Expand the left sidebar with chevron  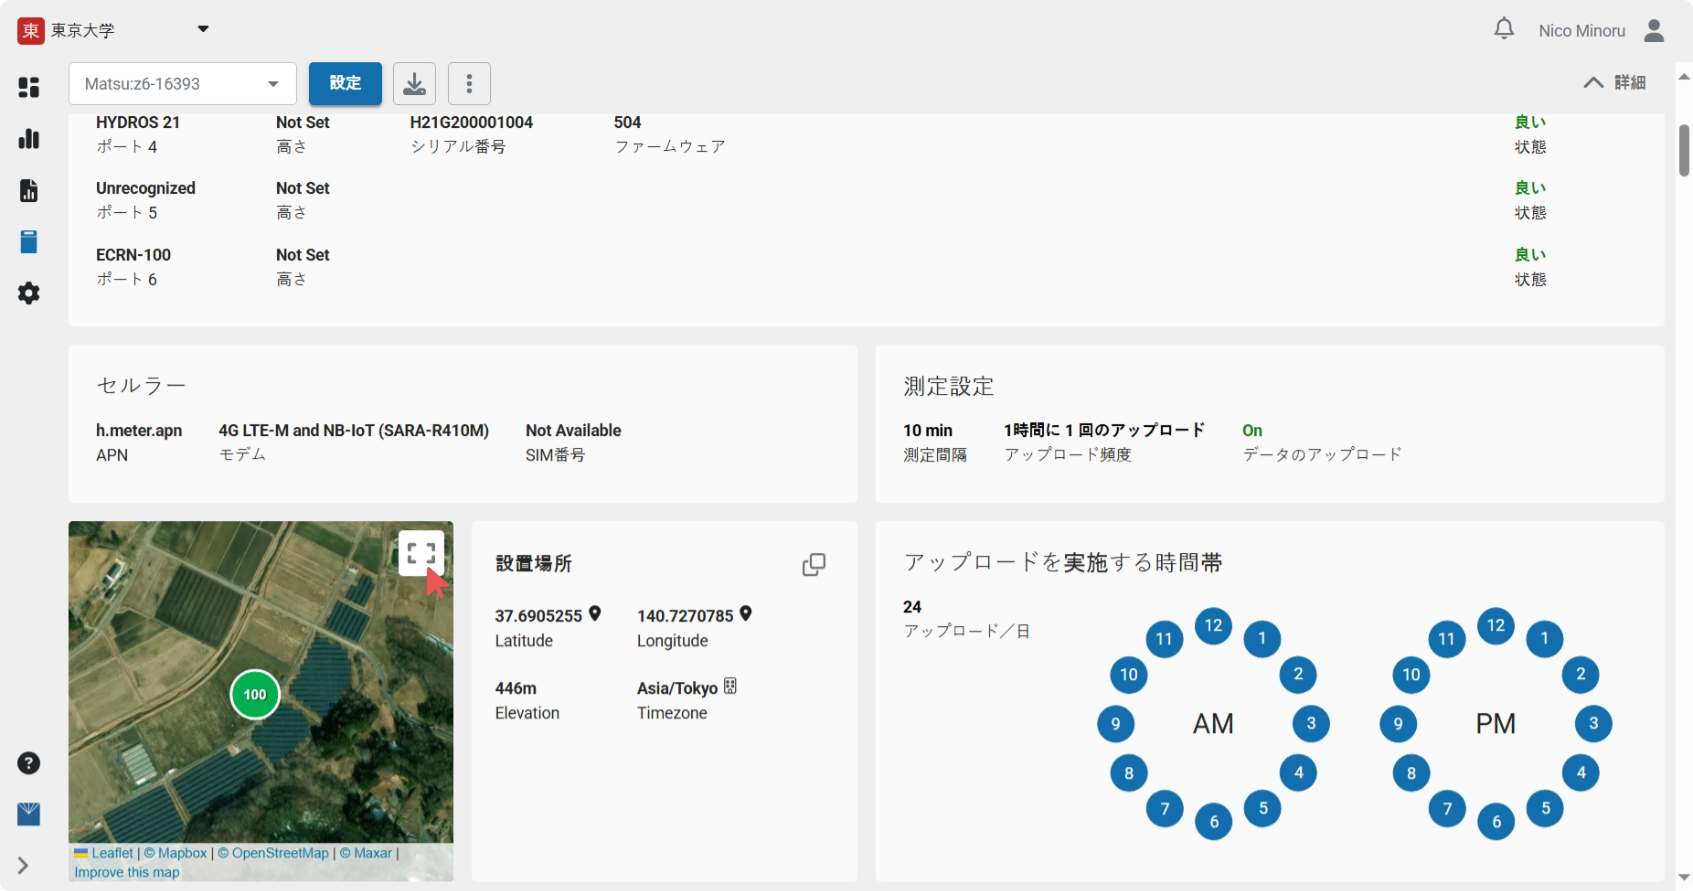[23, 866]
